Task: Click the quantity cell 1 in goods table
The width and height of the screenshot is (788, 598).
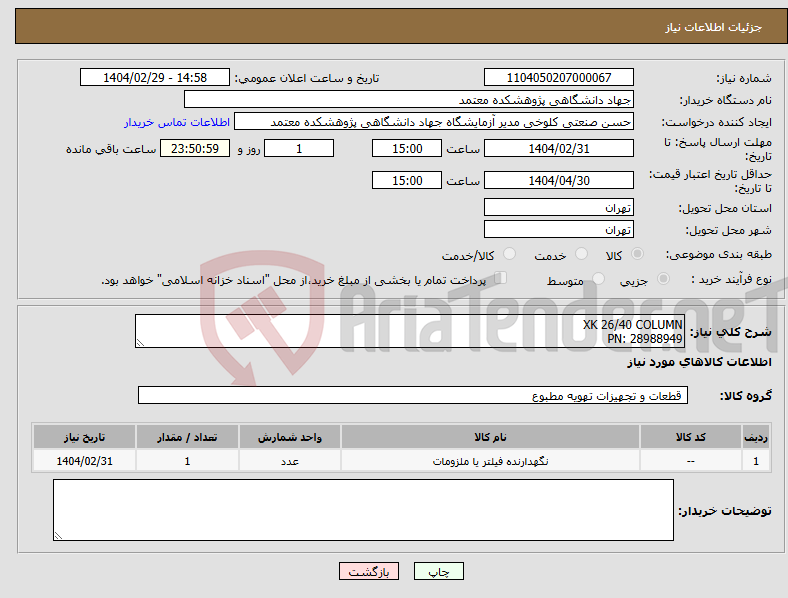Action: (x=187, y=461)
